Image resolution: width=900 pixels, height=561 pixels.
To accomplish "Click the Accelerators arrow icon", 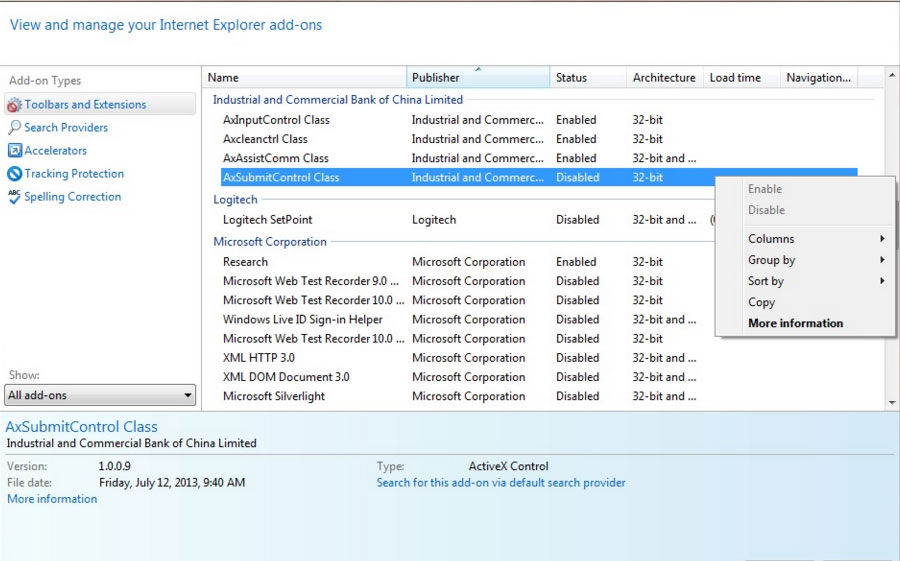I will [14, 150].
